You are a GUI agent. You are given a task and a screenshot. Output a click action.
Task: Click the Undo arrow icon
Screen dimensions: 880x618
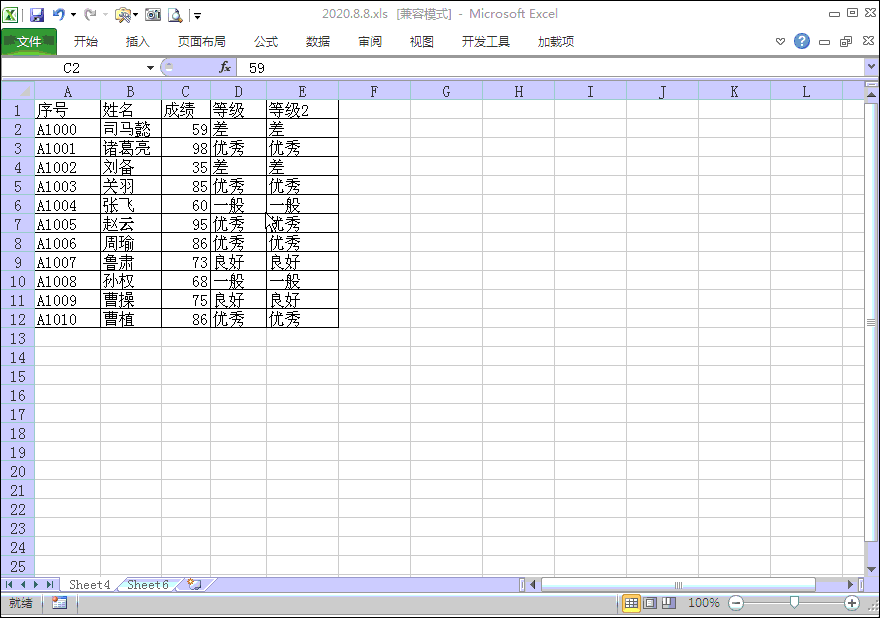58,15
